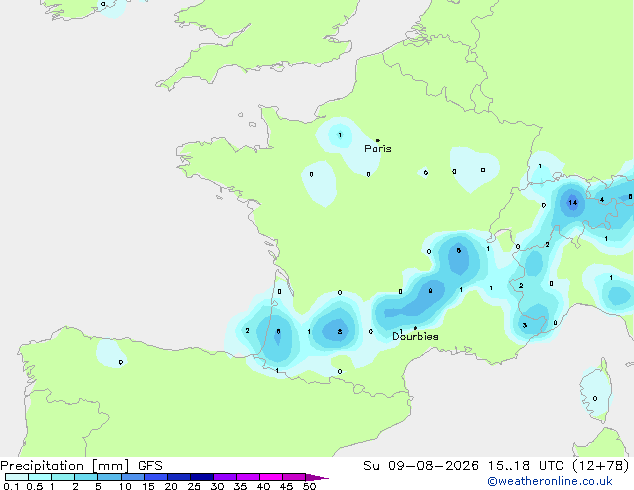Click the "Precipitation [mm]" title text

click(65, 466)
